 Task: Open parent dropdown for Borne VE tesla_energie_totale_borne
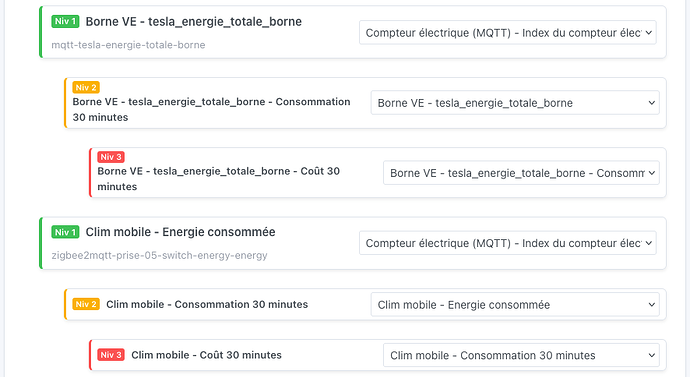coord(508,33)
